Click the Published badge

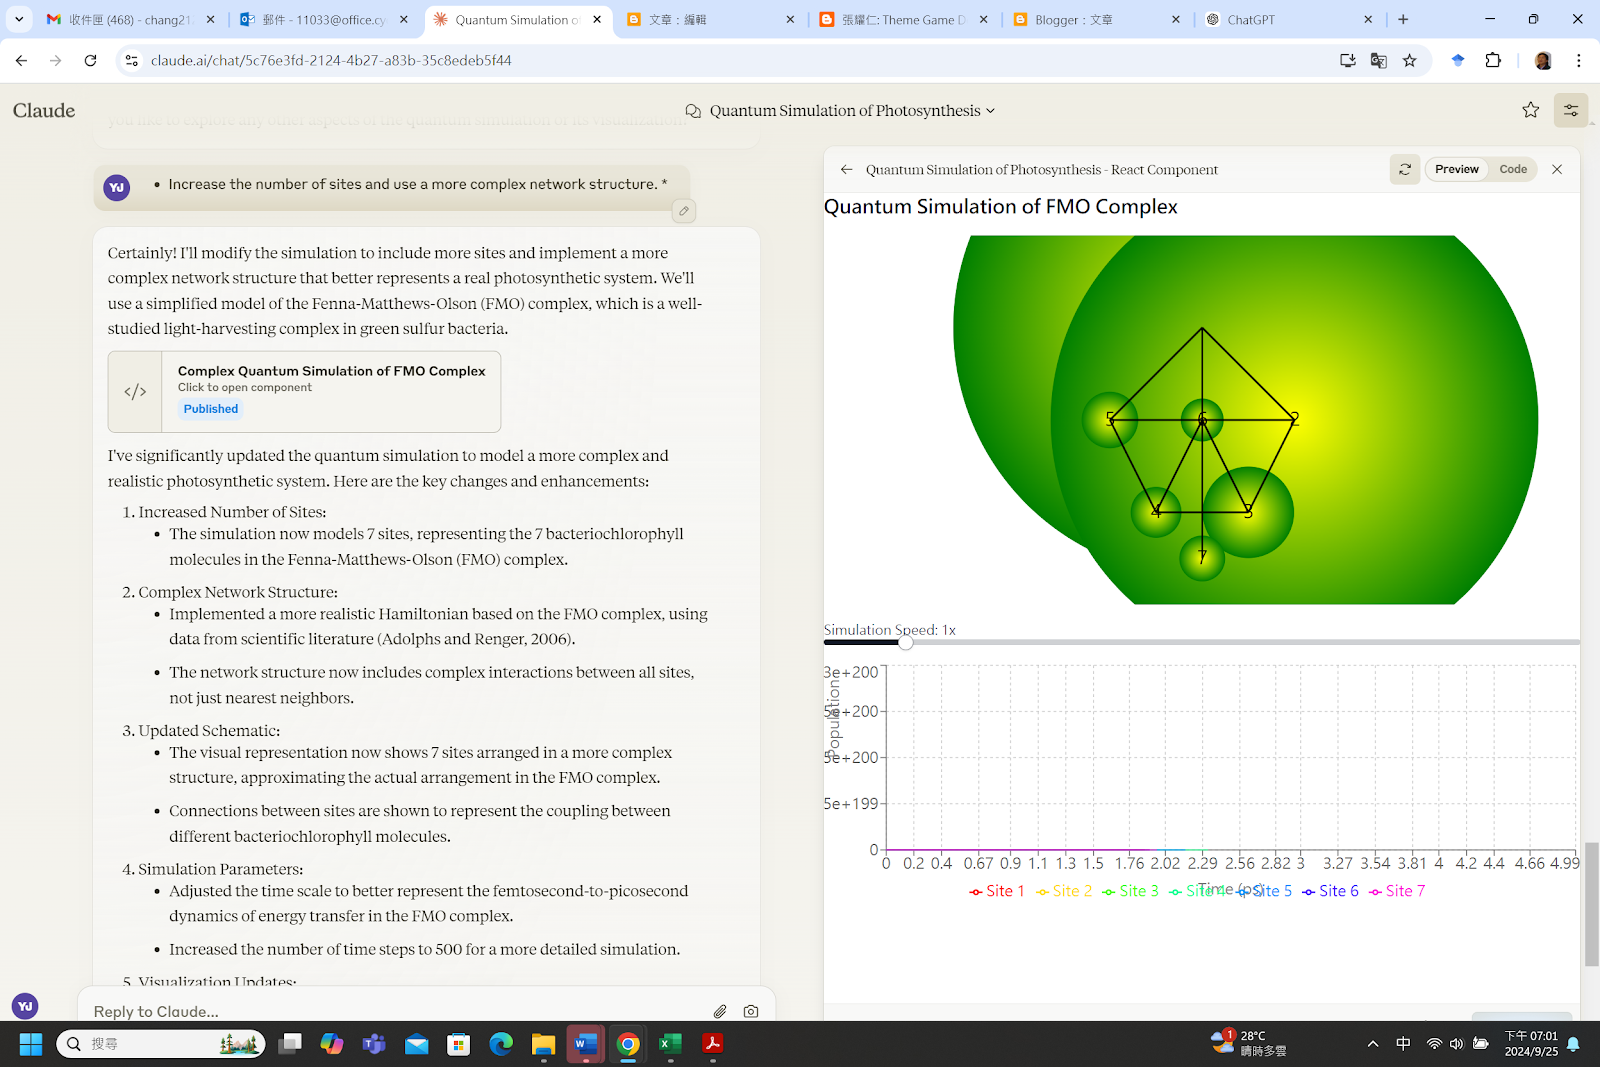coord(211,409)
